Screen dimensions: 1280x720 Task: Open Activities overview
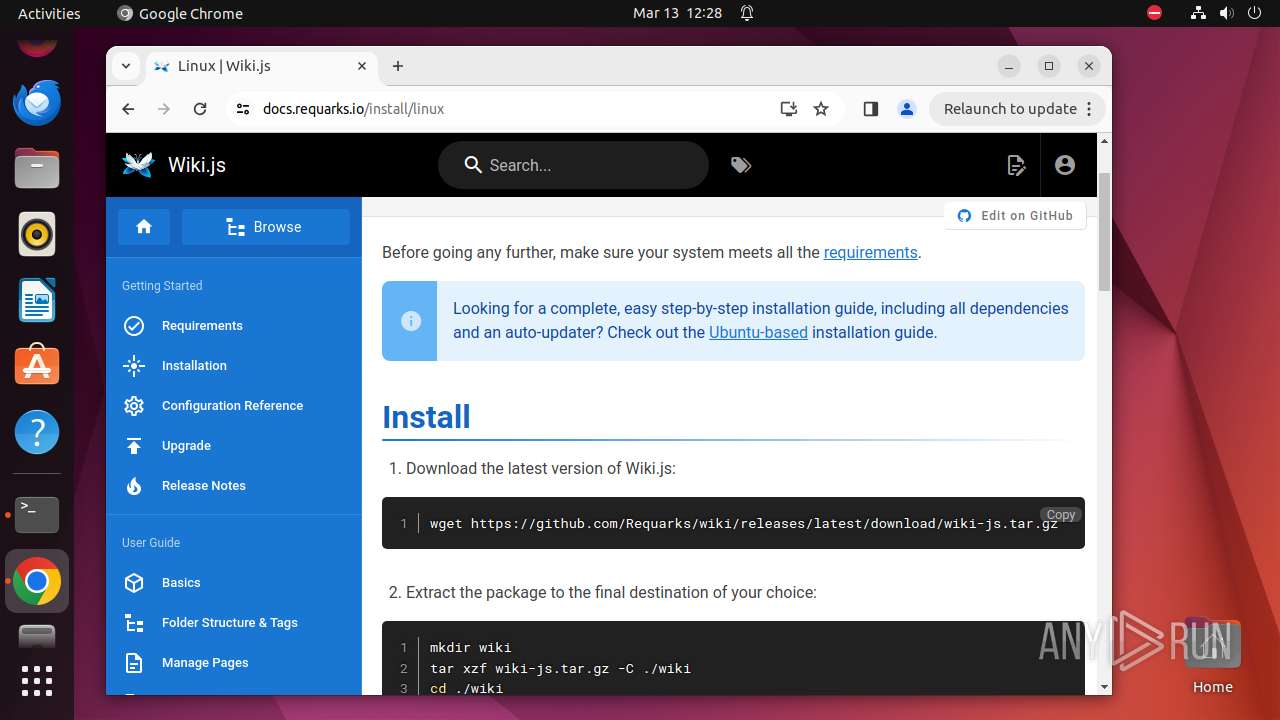click(x=49, y=13)
